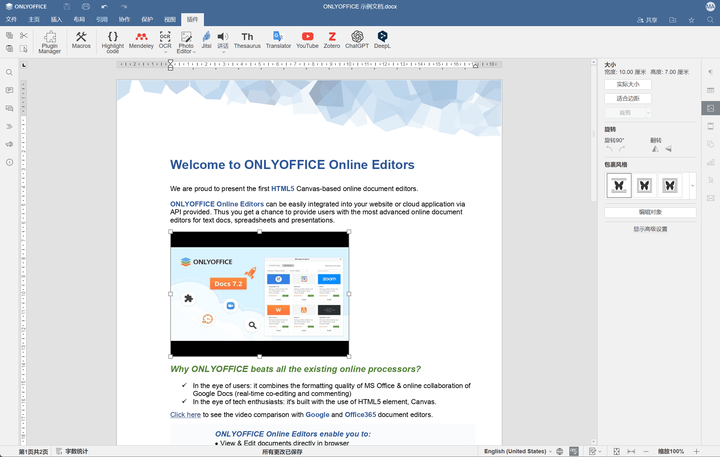Undo the last action
This screenshot has height=457, width=720.
pos(105,7)
